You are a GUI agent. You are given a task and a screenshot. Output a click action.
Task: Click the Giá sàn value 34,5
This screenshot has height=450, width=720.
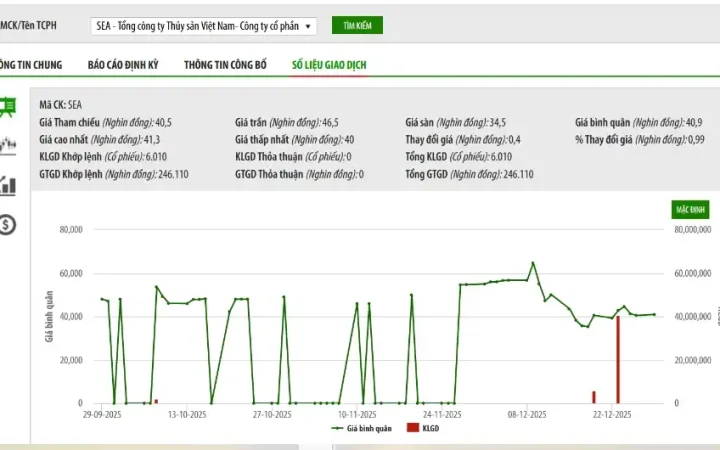(498, 123)
